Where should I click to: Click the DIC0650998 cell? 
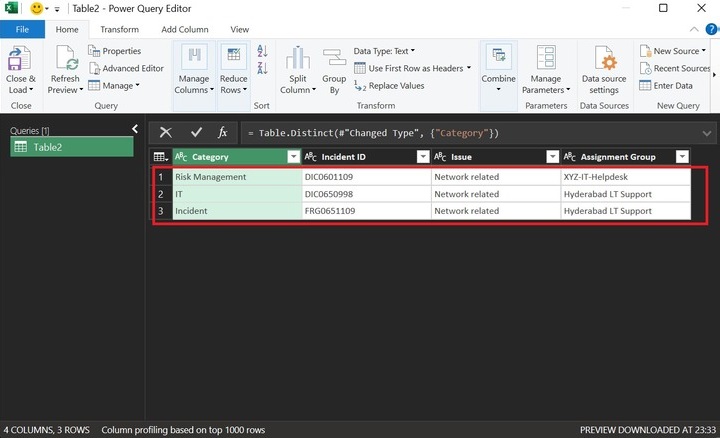pyautogui.click(x=366, y=194)
